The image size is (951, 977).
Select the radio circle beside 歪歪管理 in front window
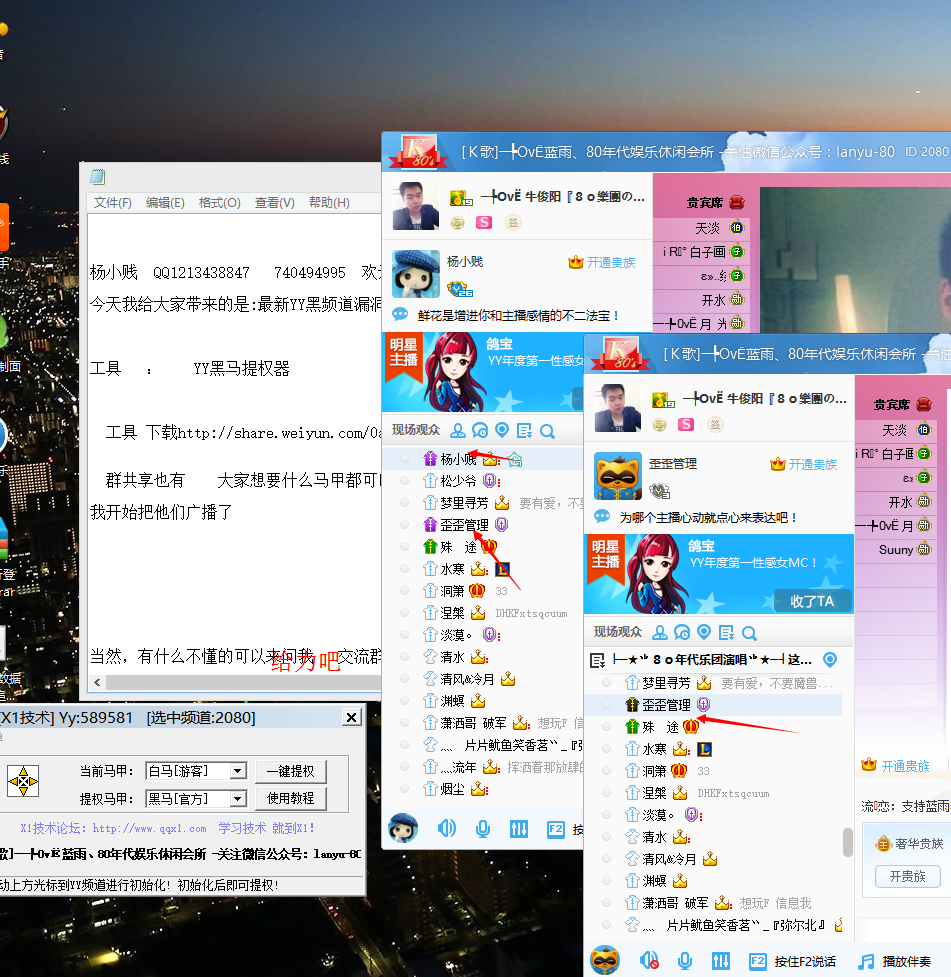(x=606, y=705)
